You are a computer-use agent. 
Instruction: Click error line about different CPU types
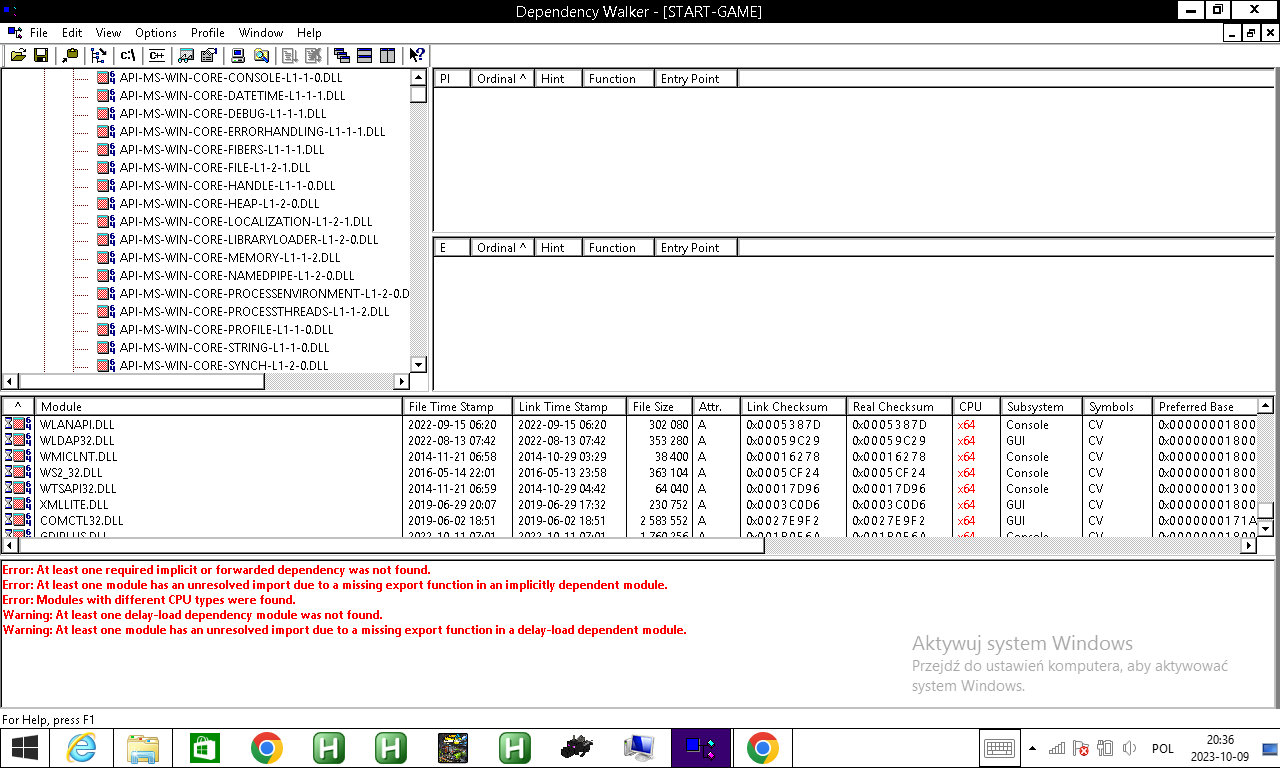click(149, 600)
